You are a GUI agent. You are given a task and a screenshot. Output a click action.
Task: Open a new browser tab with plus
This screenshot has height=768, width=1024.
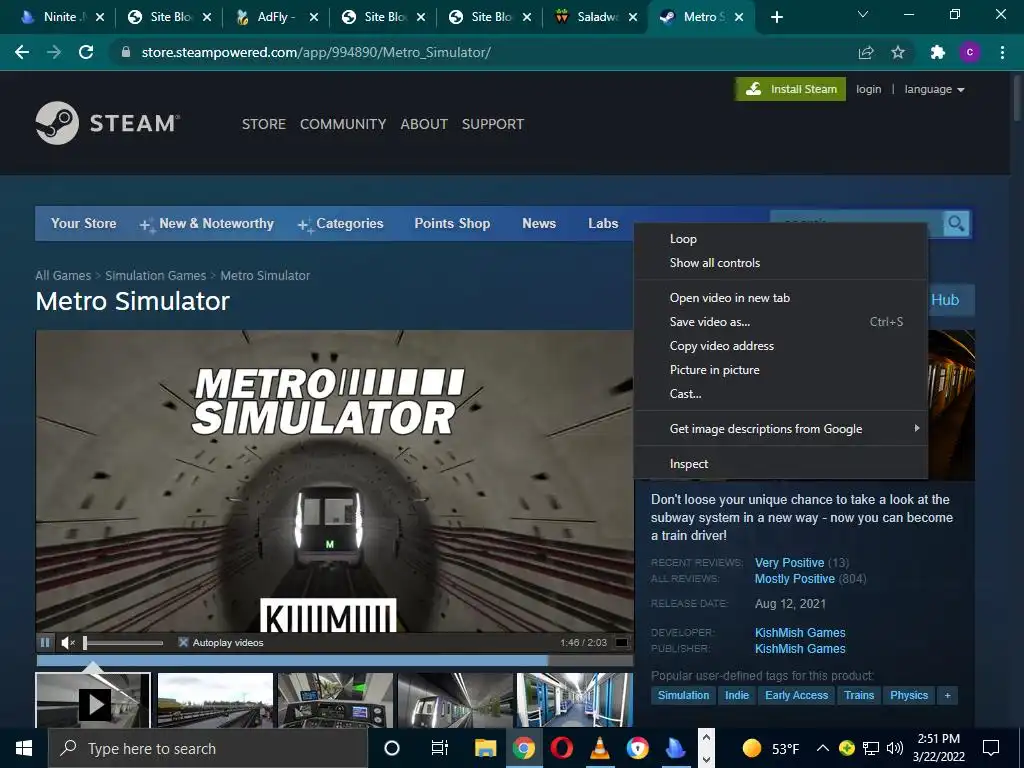coord(776,17)
